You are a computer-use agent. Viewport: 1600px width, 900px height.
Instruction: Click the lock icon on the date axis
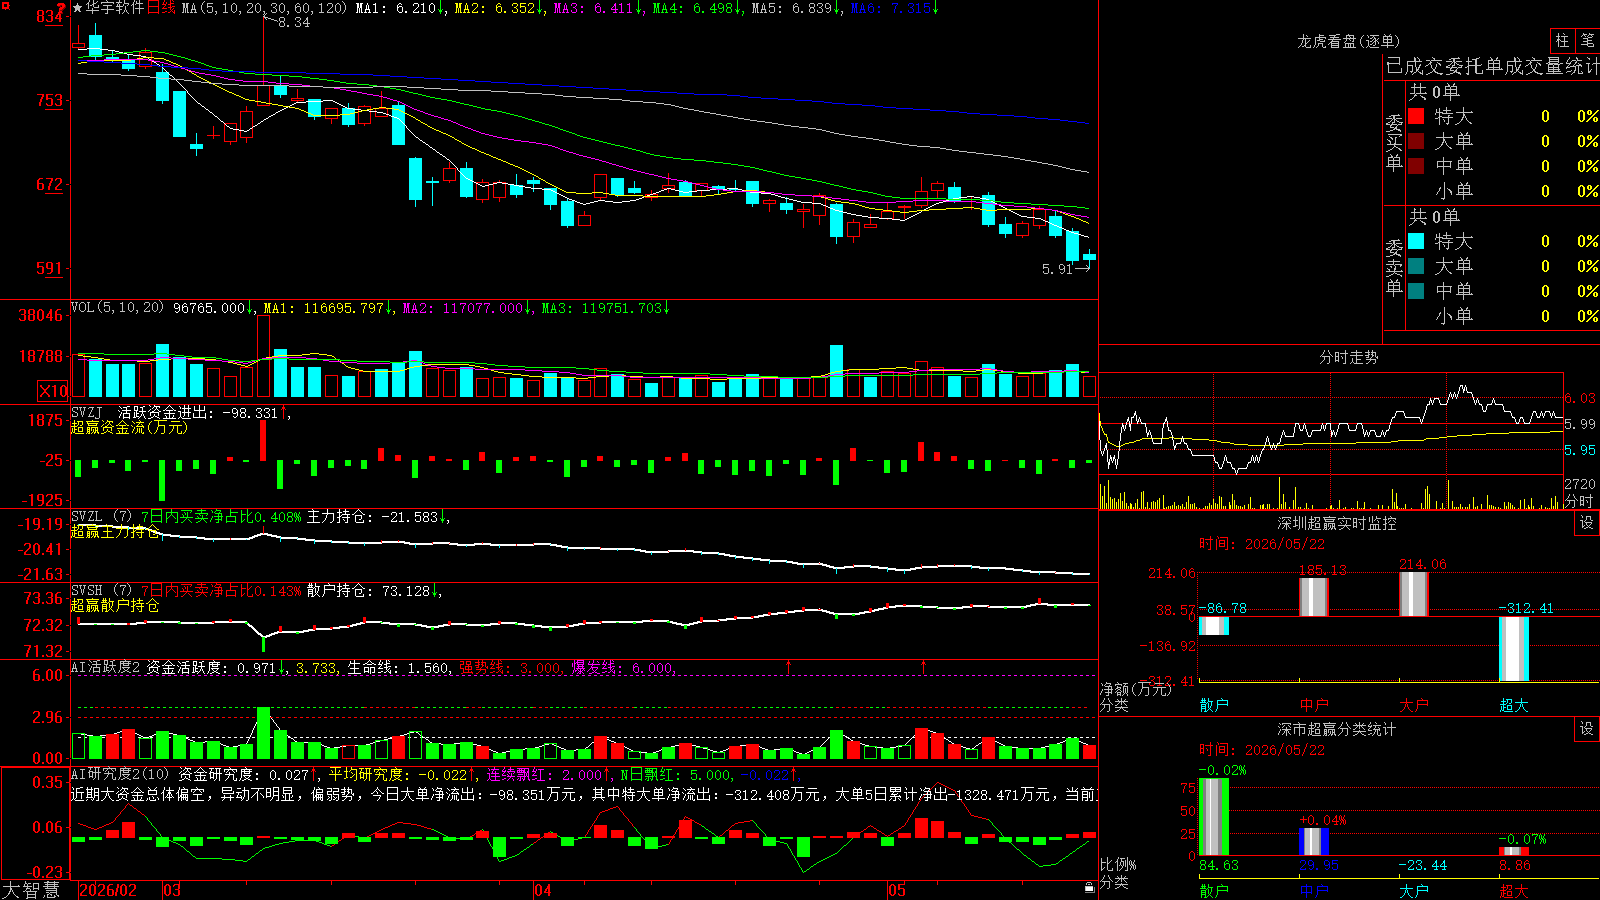pyautogui.click(x=1090, y=888)
